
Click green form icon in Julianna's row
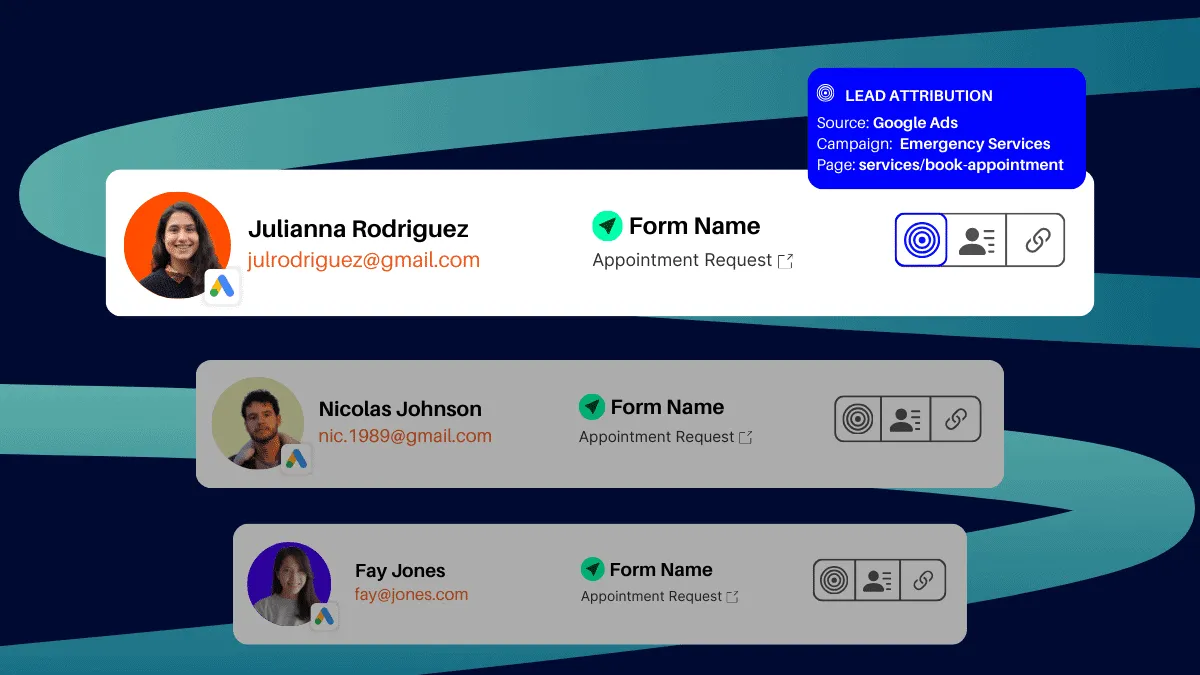[x=607, y=226]
